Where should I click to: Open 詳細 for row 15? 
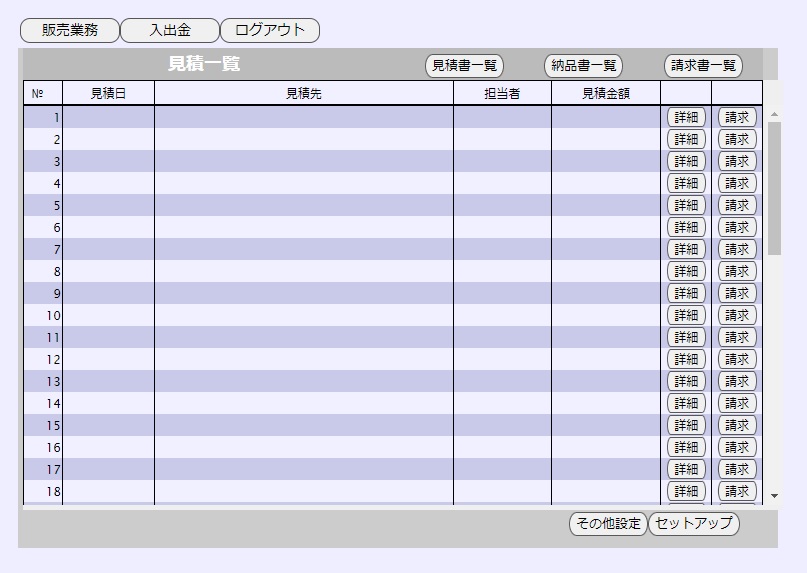[x=686, y=426]
